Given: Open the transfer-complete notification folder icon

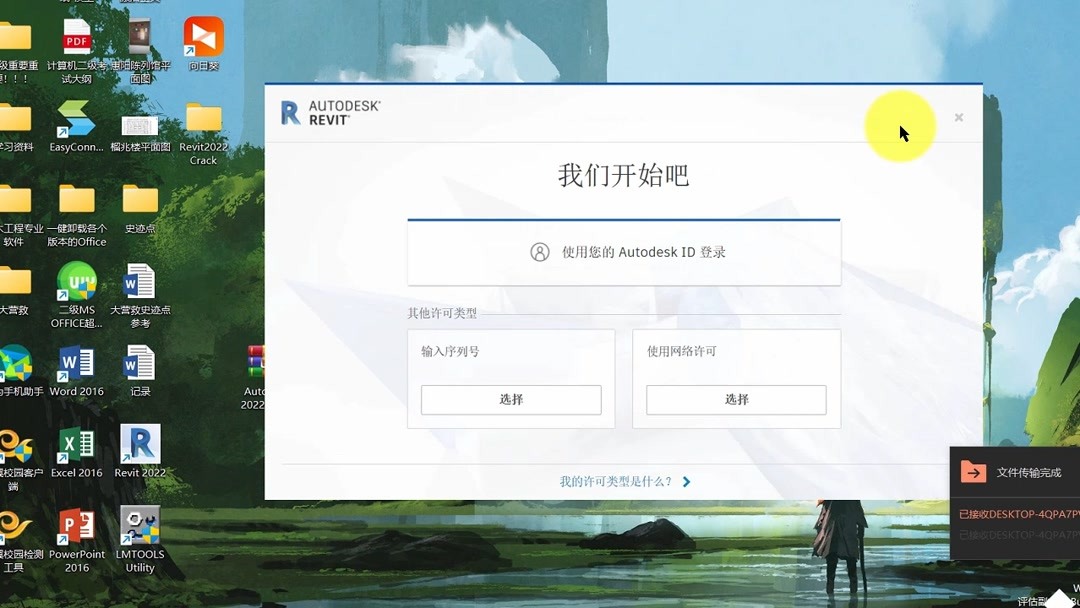Looking at the screenshot, I should [x=972, y=471].
